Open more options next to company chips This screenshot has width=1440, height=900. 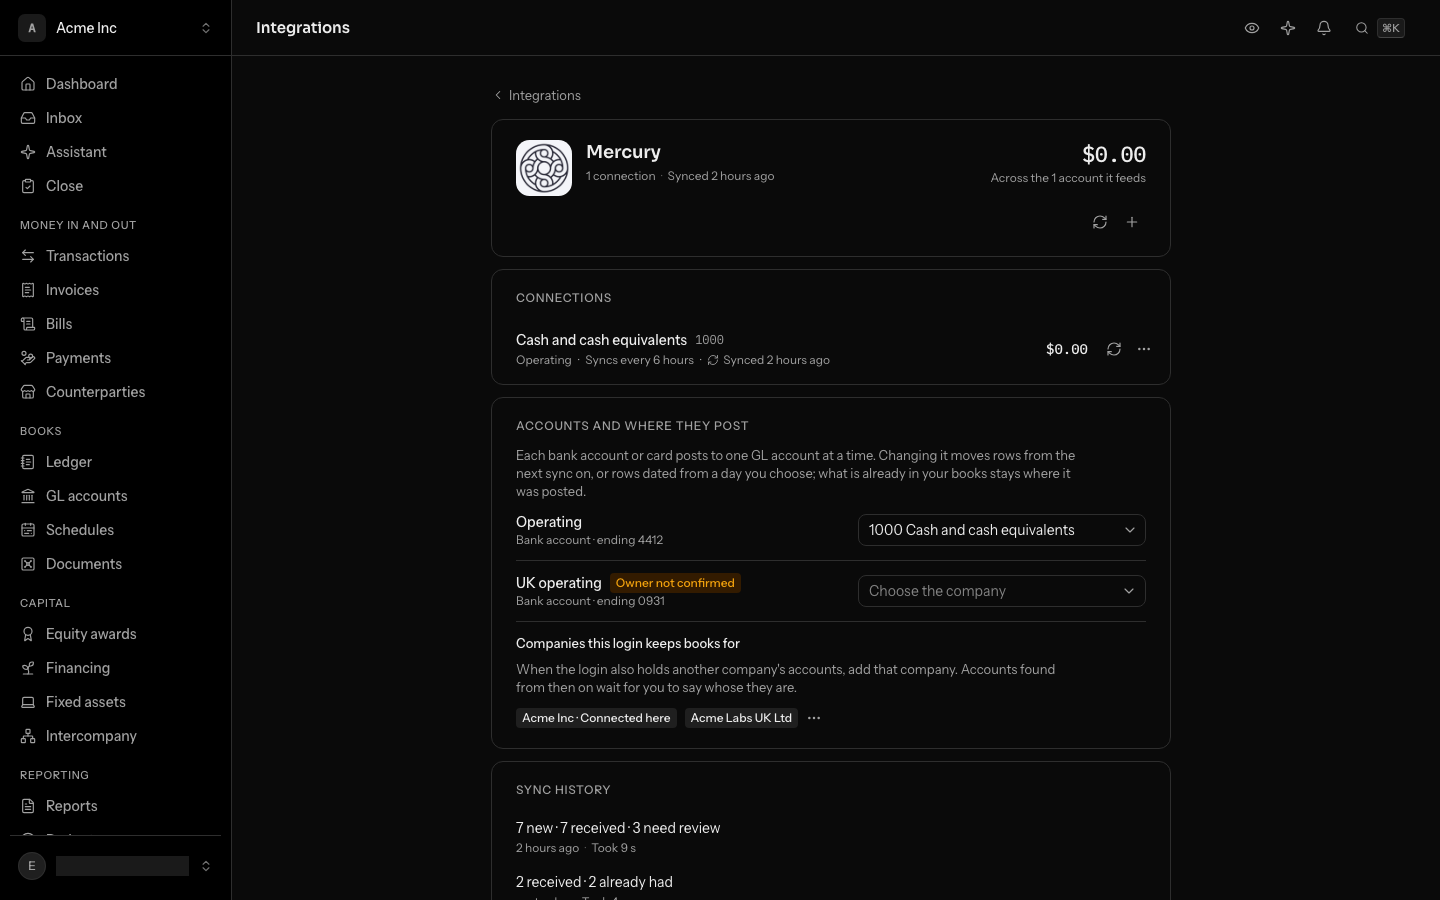pyautogui.click(x=814, y=718)
